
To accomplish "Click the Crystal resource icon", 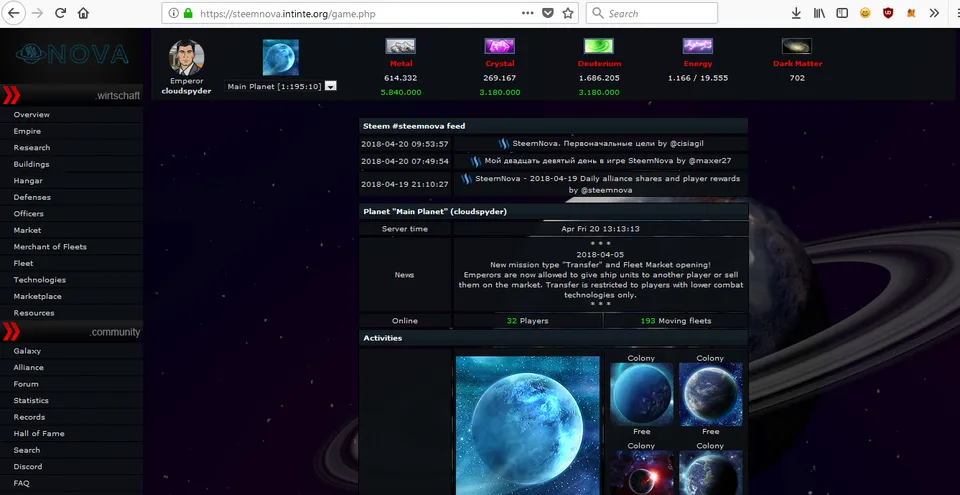I will [500, 46].
